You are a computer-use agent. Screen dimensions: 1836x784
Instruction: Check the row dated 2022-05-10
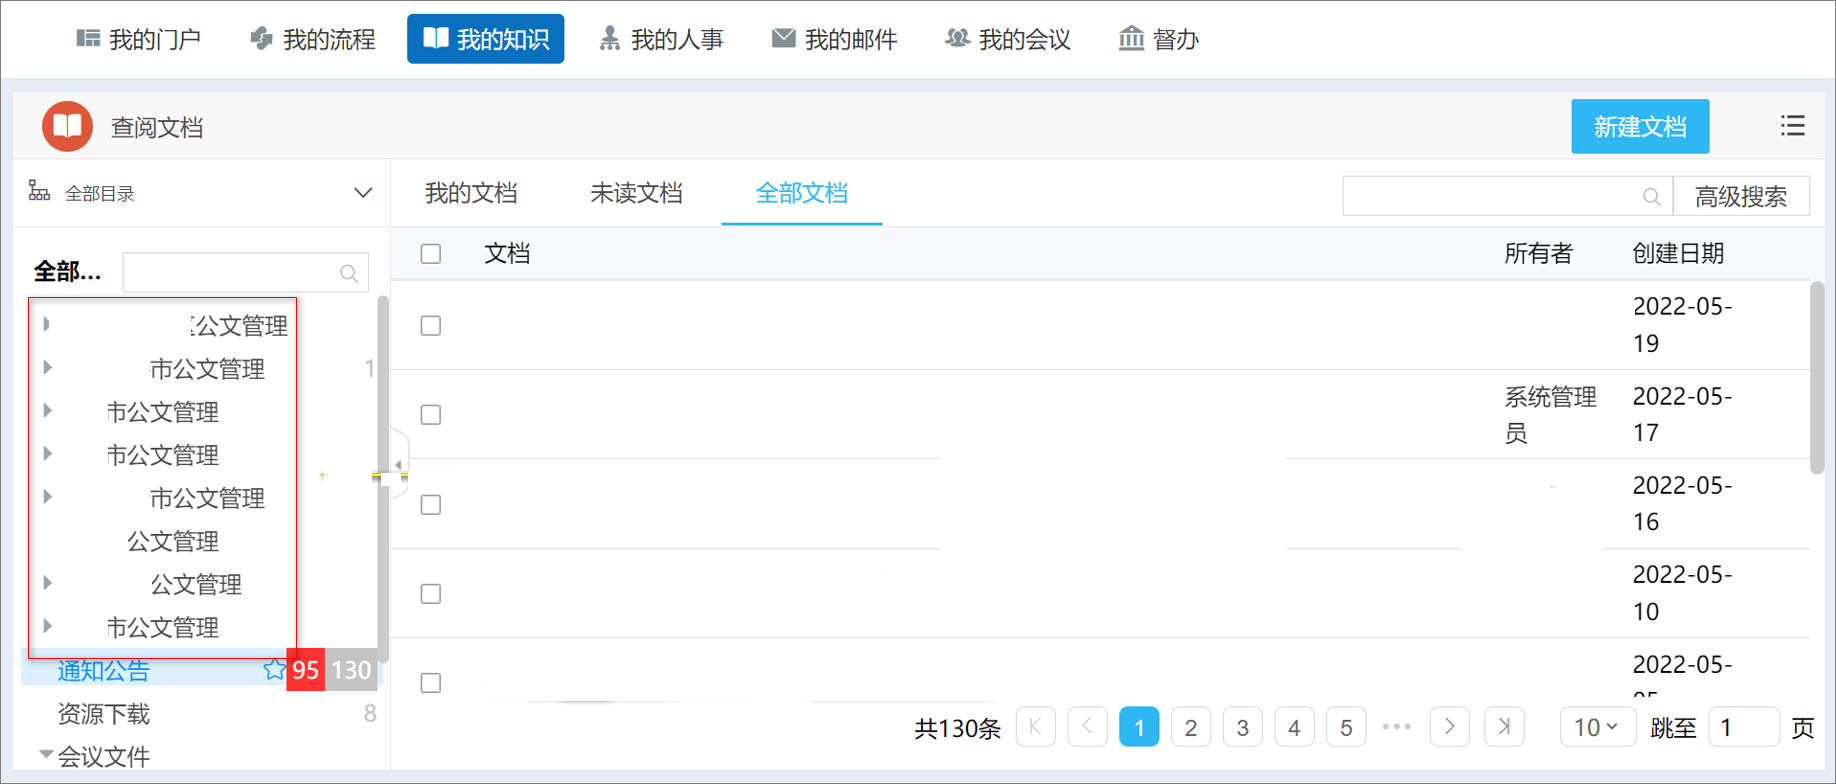(x=431, y=594)
